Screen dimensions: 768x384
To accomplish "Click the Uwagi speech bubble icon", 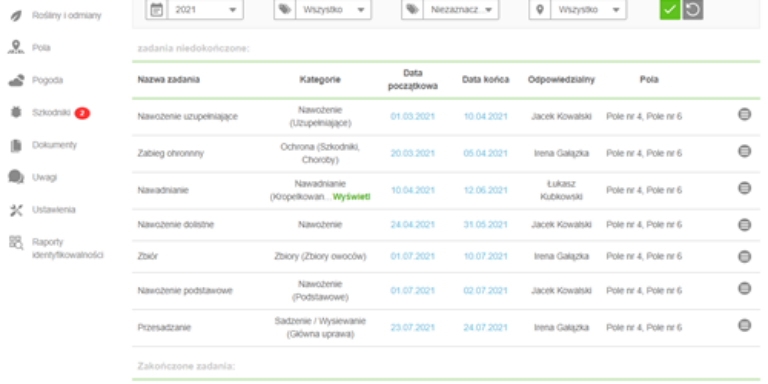I will pyautogui.click(x=16, y=177).
